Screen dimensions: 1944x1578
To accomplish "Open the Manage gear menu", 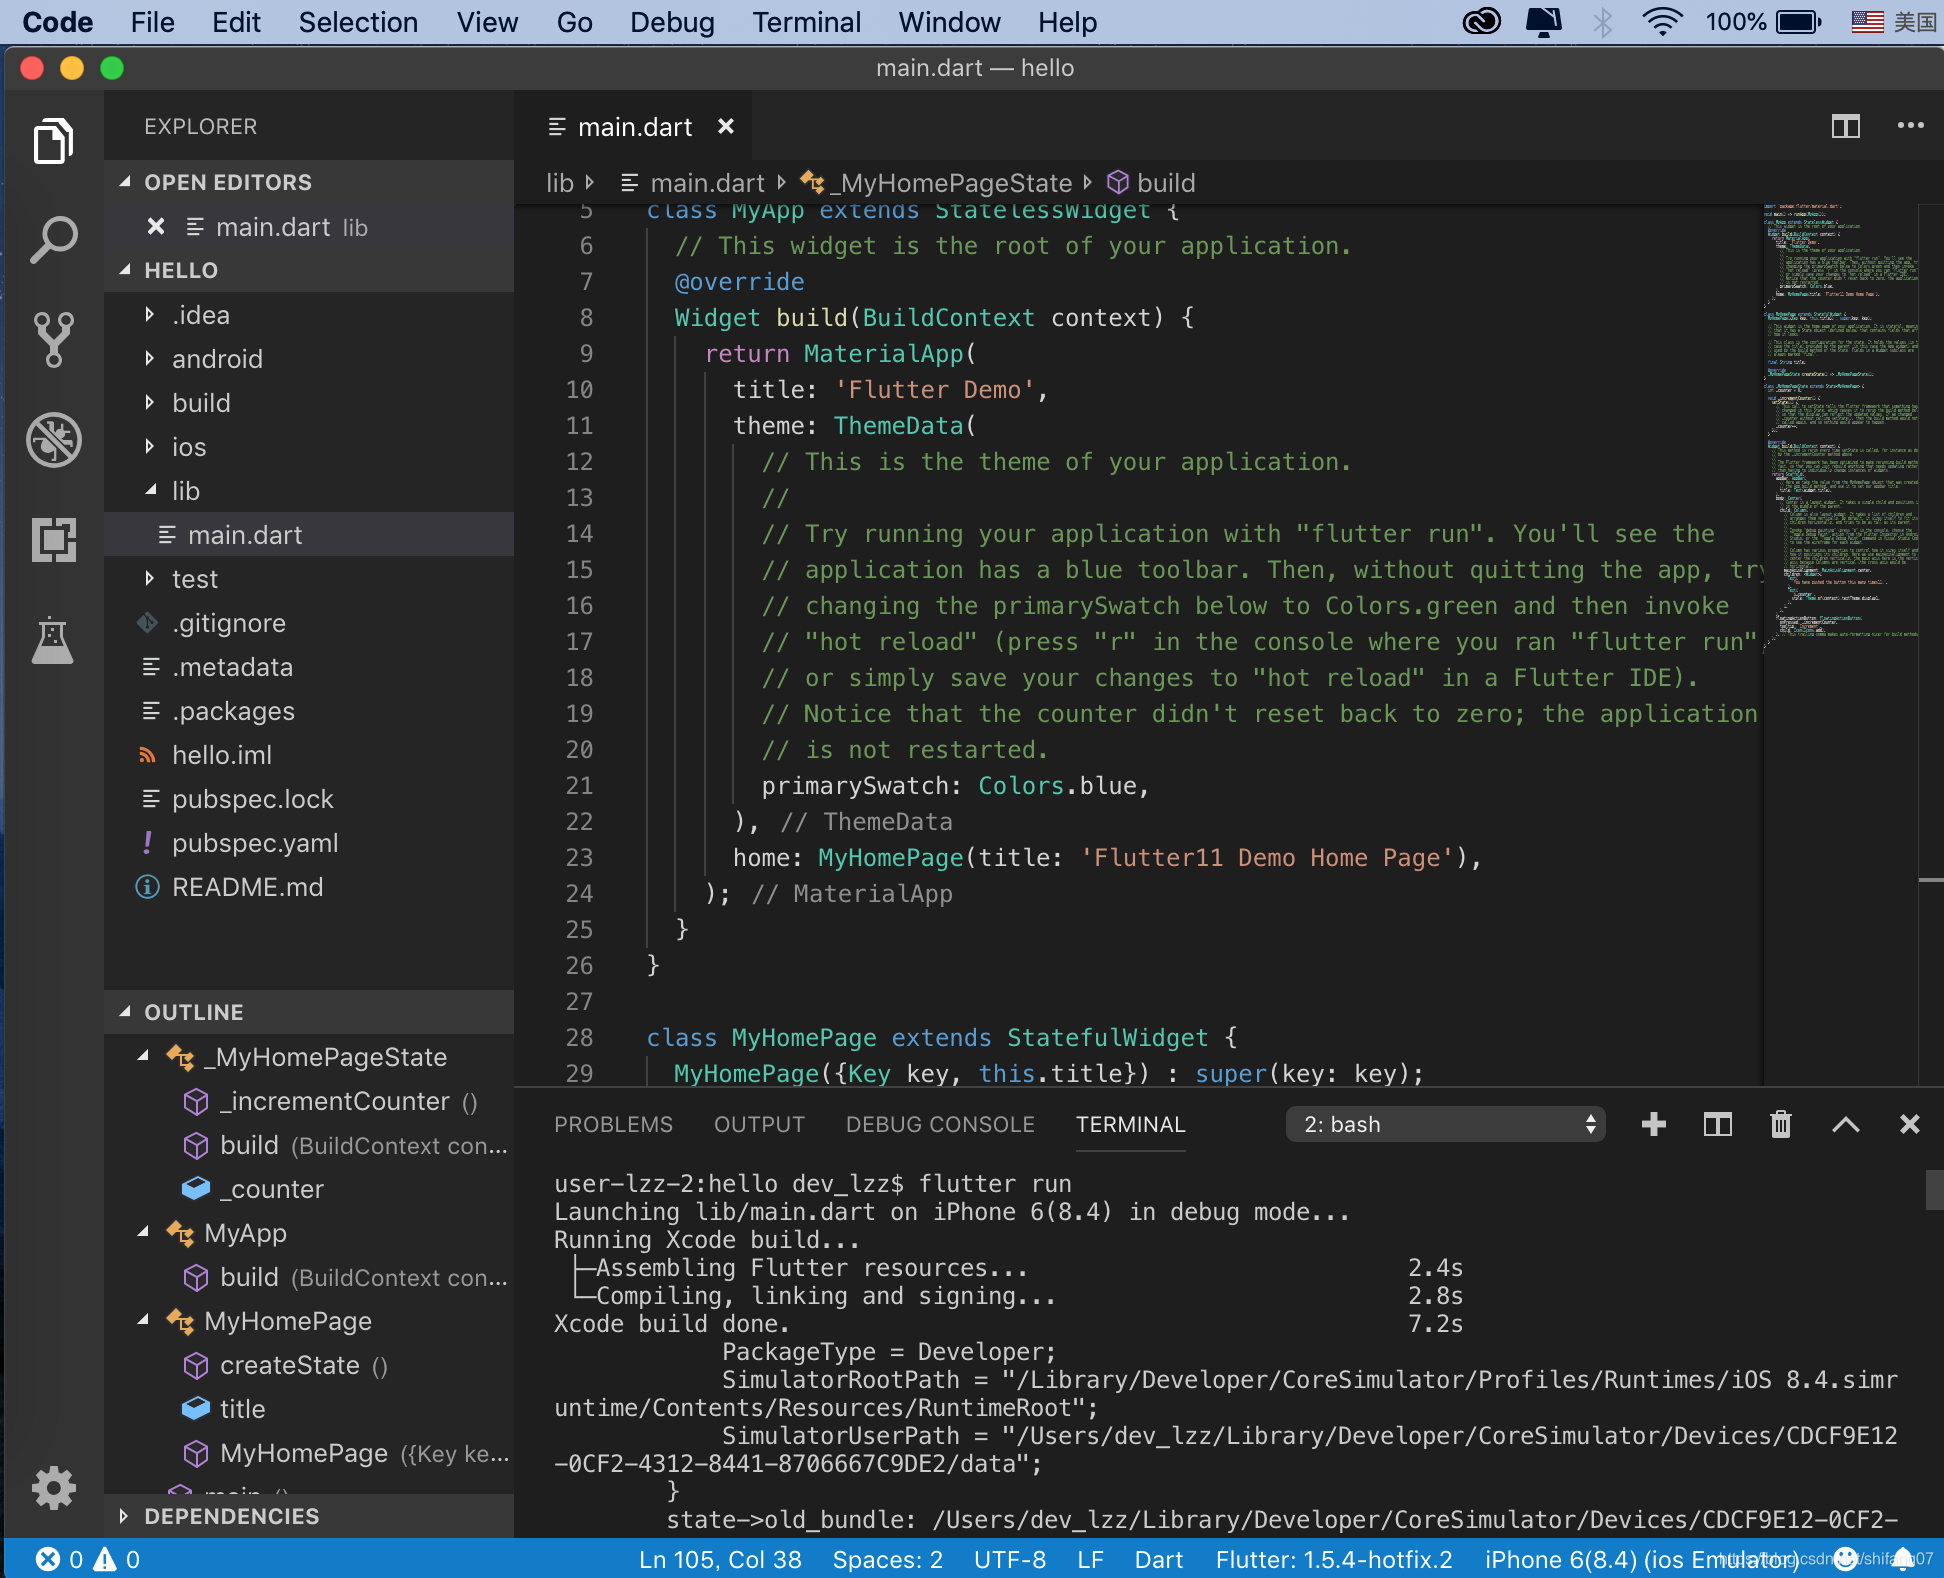I will click(53, 1488).
